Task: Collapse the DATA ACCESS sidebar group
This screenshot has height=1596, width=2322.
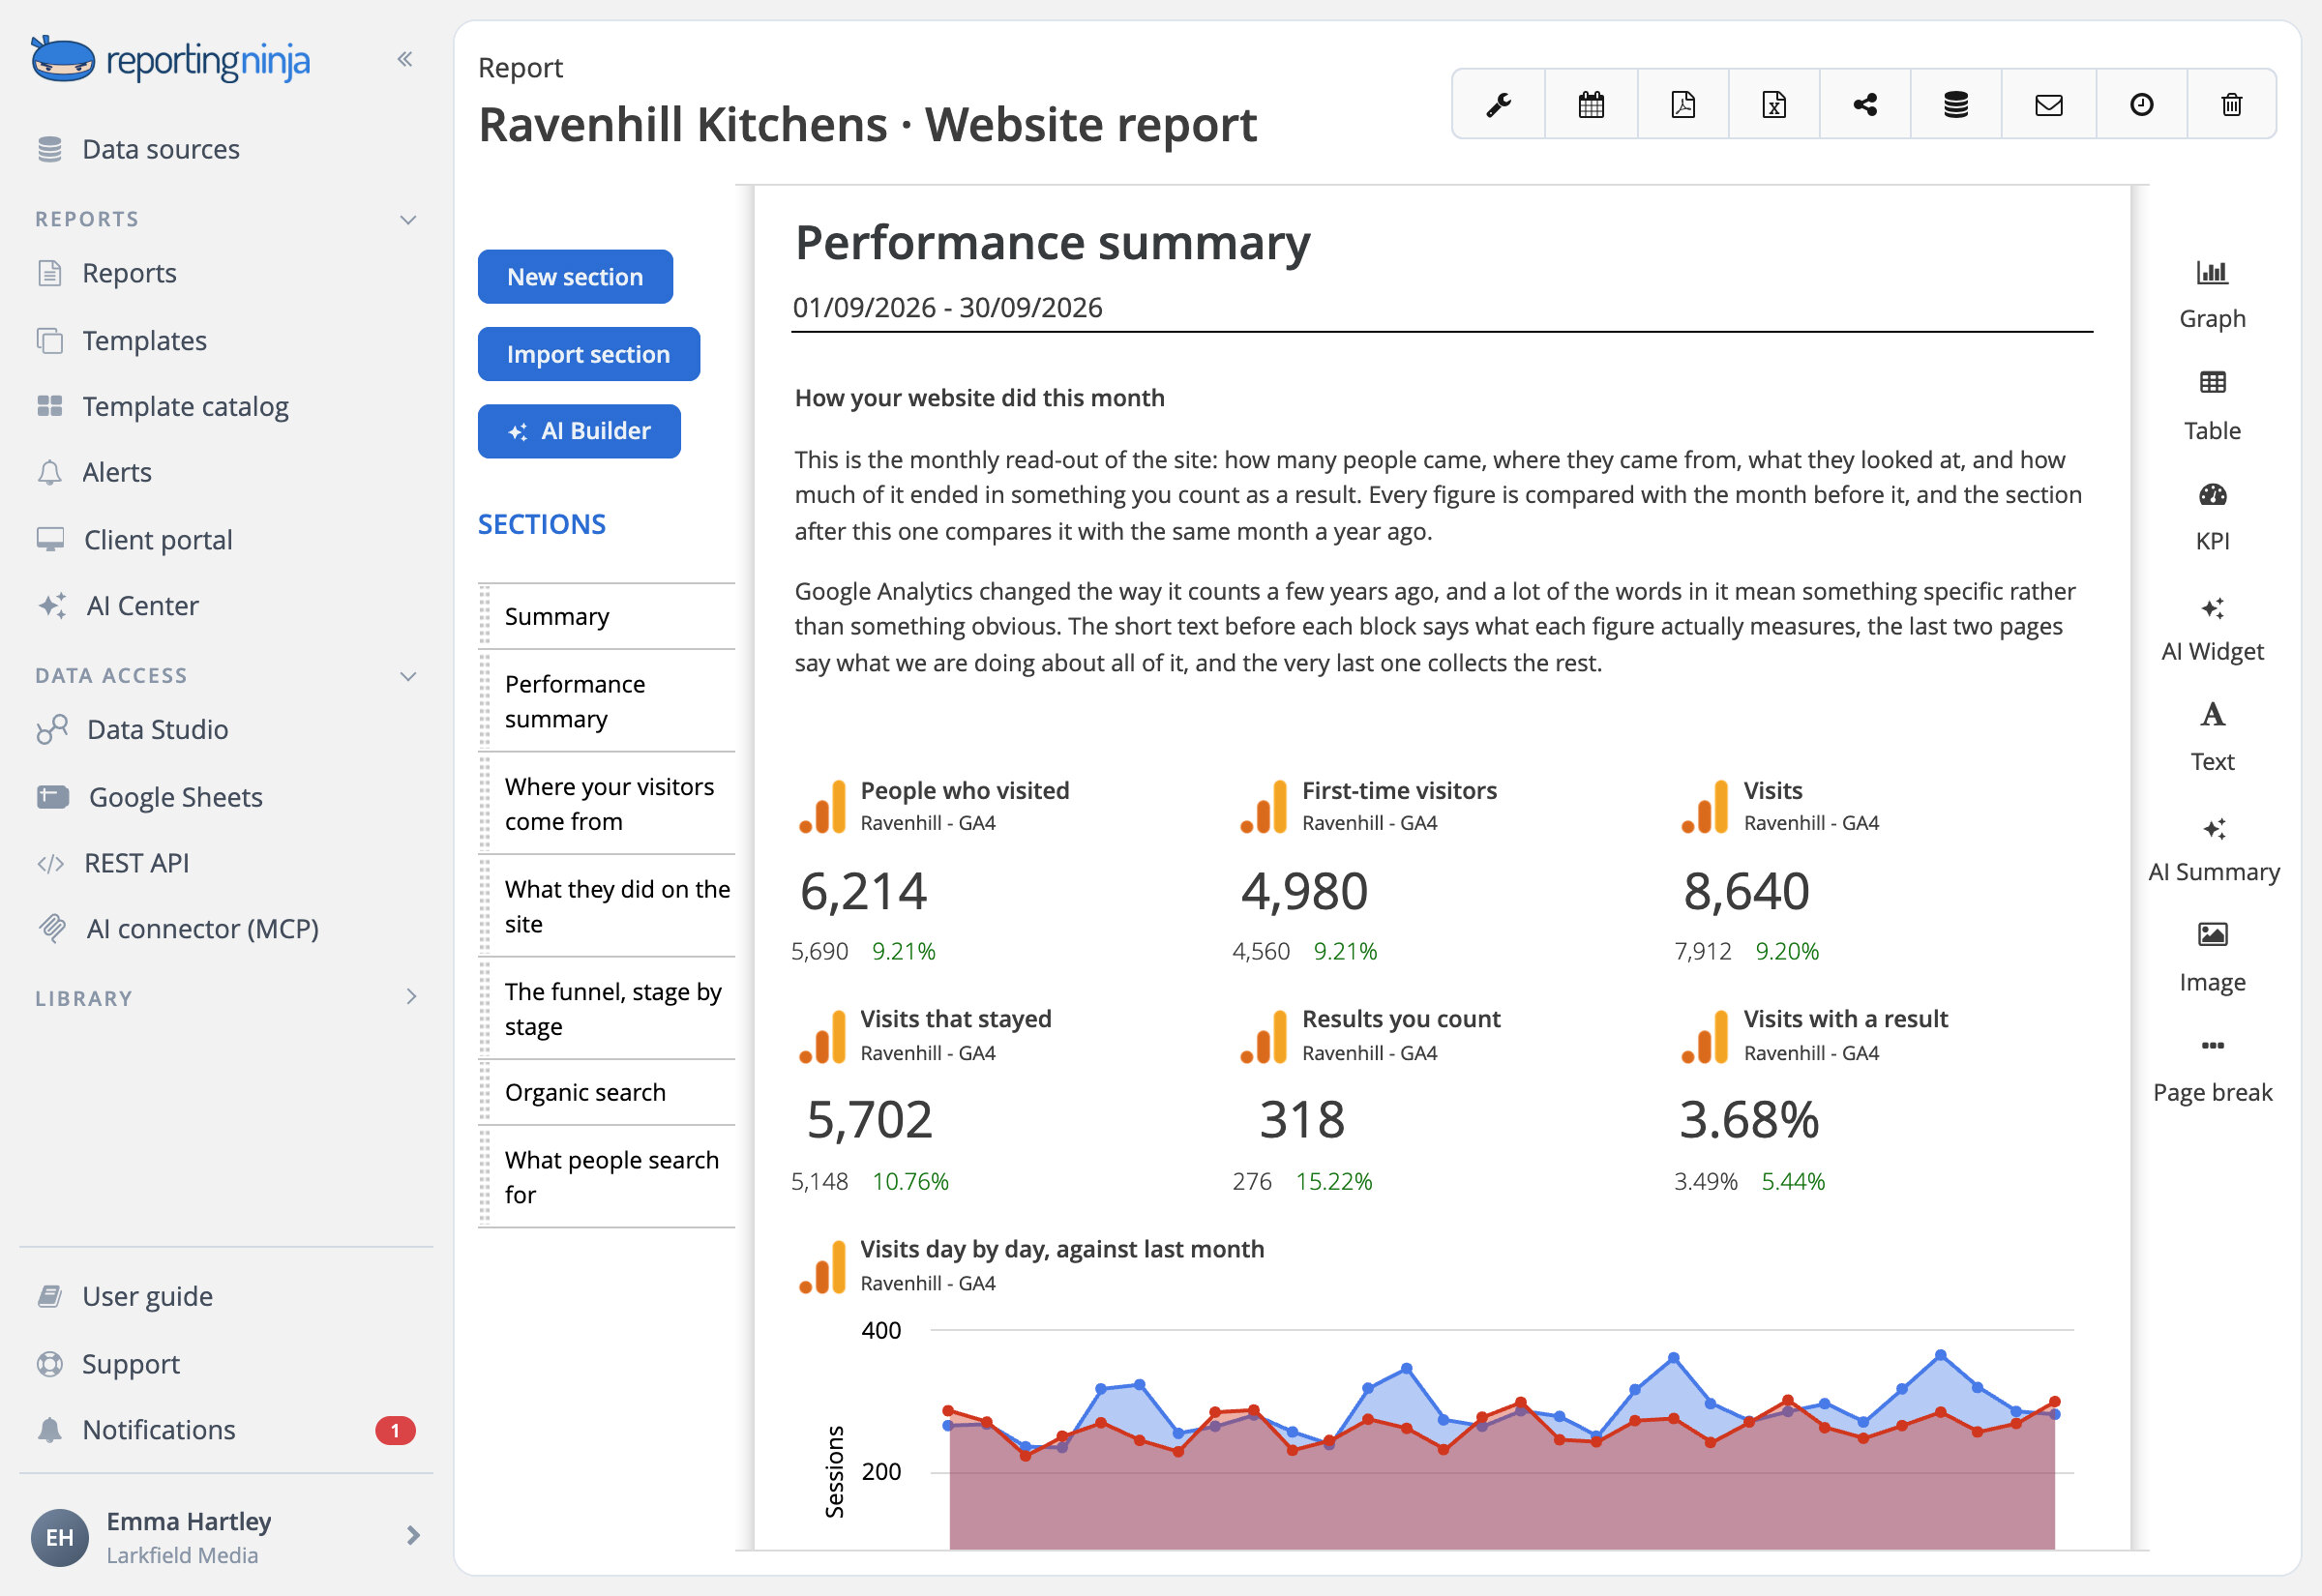Action: 408,676
